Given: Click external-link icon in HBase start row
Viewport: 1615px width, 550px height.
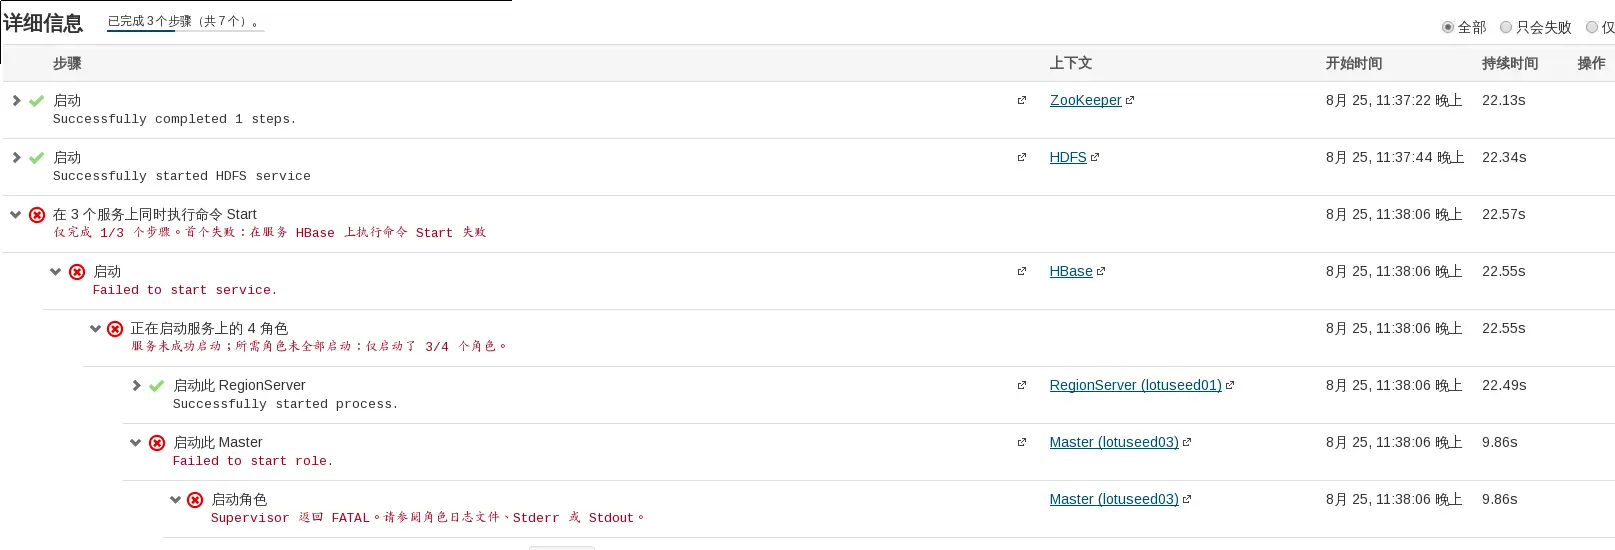Looking at the screenshot, I should point(1021,271).
